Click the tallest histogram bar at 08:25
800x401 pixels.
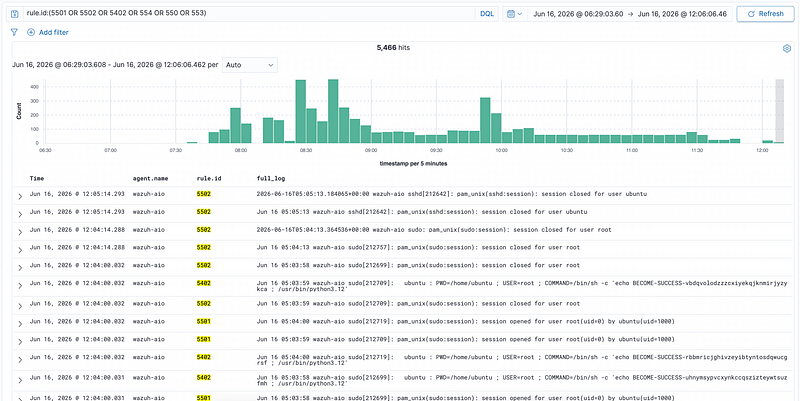click(x=301, y=111)
